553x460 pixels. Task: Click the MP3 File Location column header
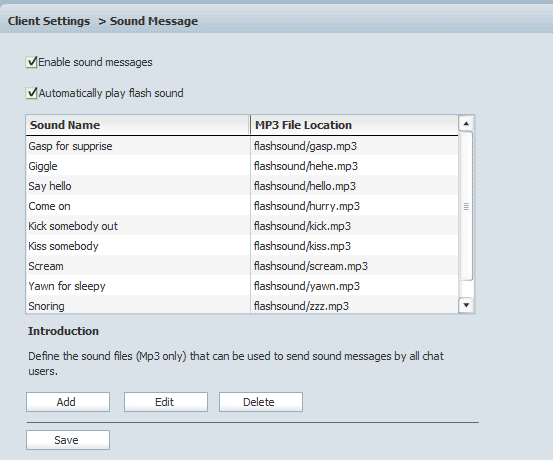tap(354, 125)
